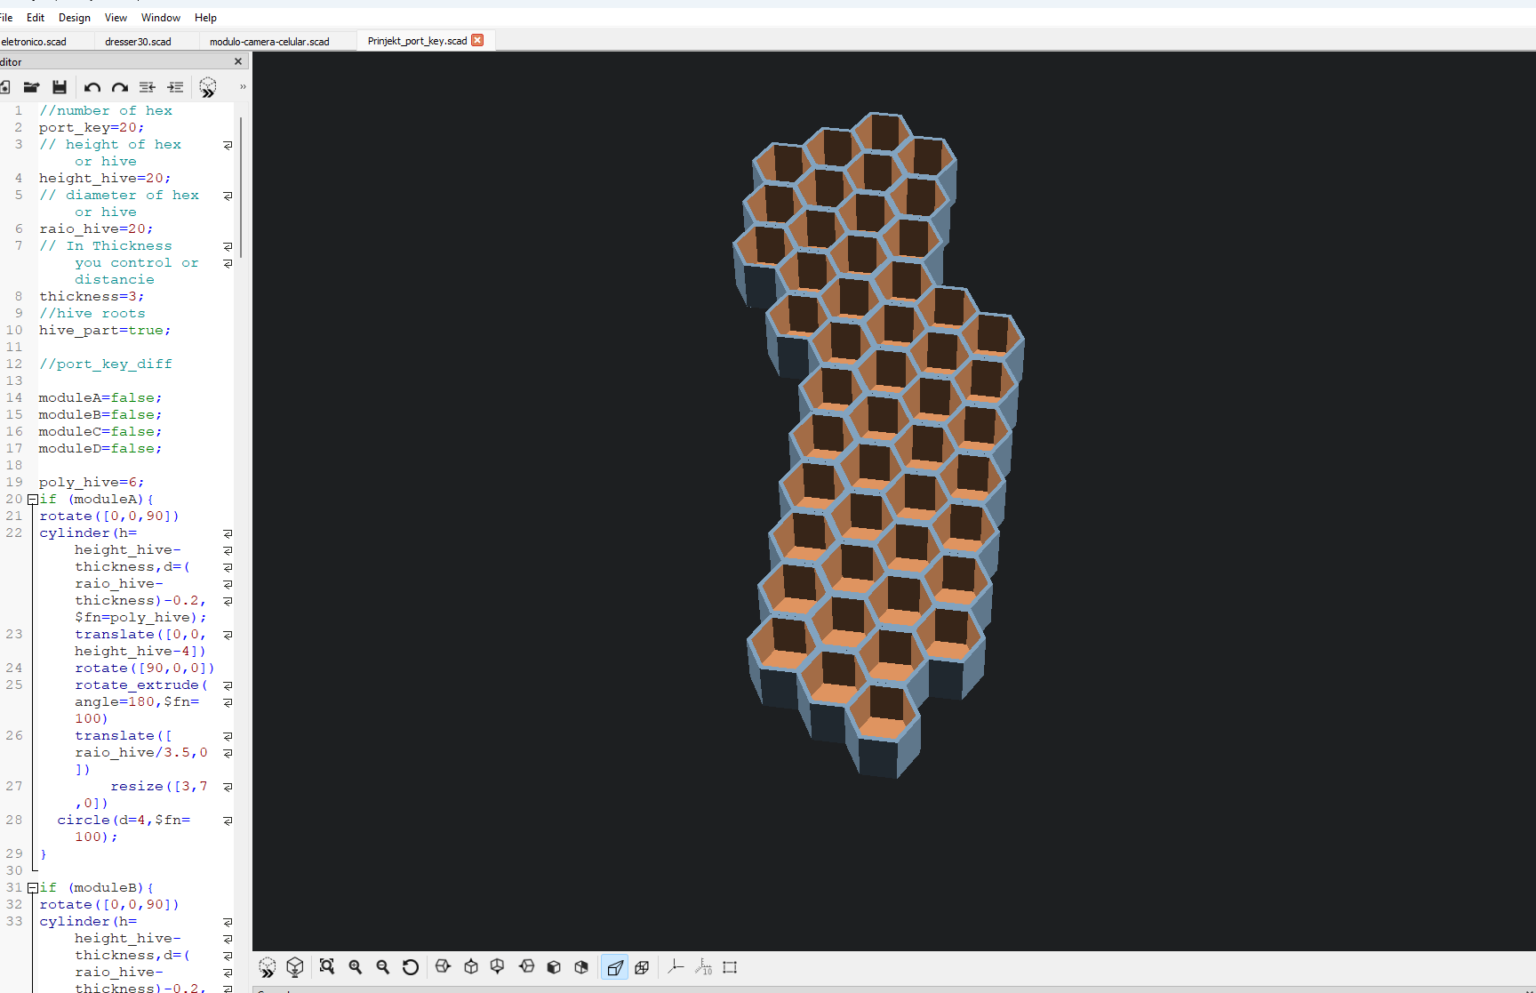This screenshot has width=1536, height=993.
Task: Undo the last edit
Action: click(92, 88)
